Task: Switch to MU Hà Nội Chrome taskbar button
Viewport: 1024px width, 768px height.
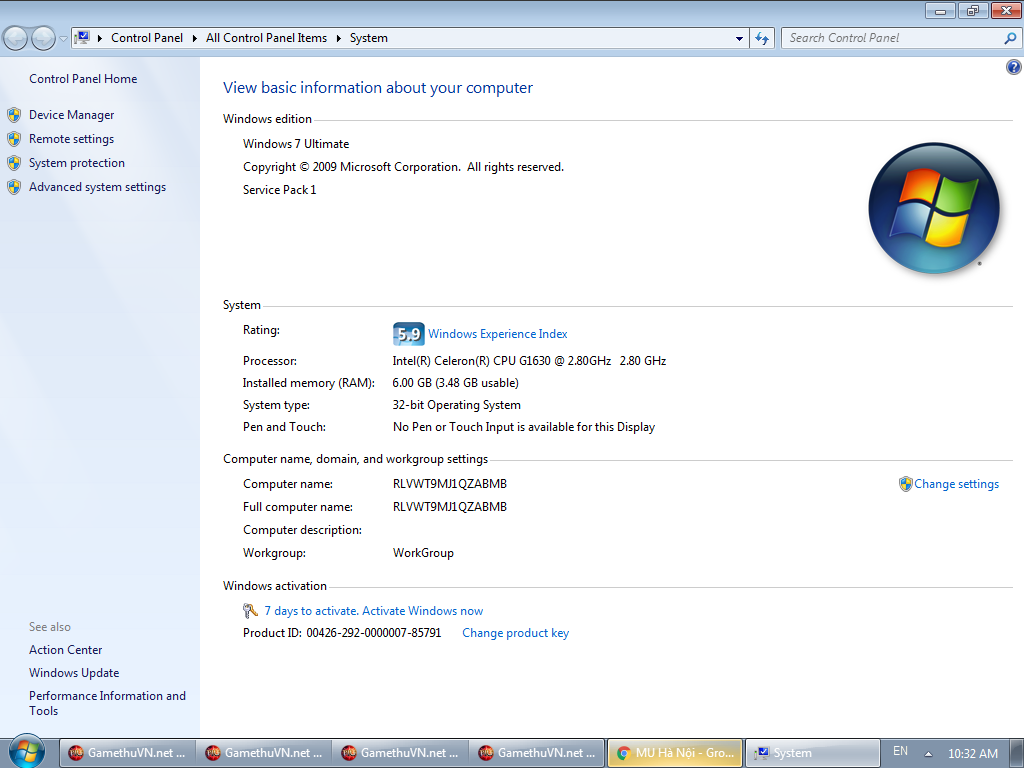Action: coord(675,753)
